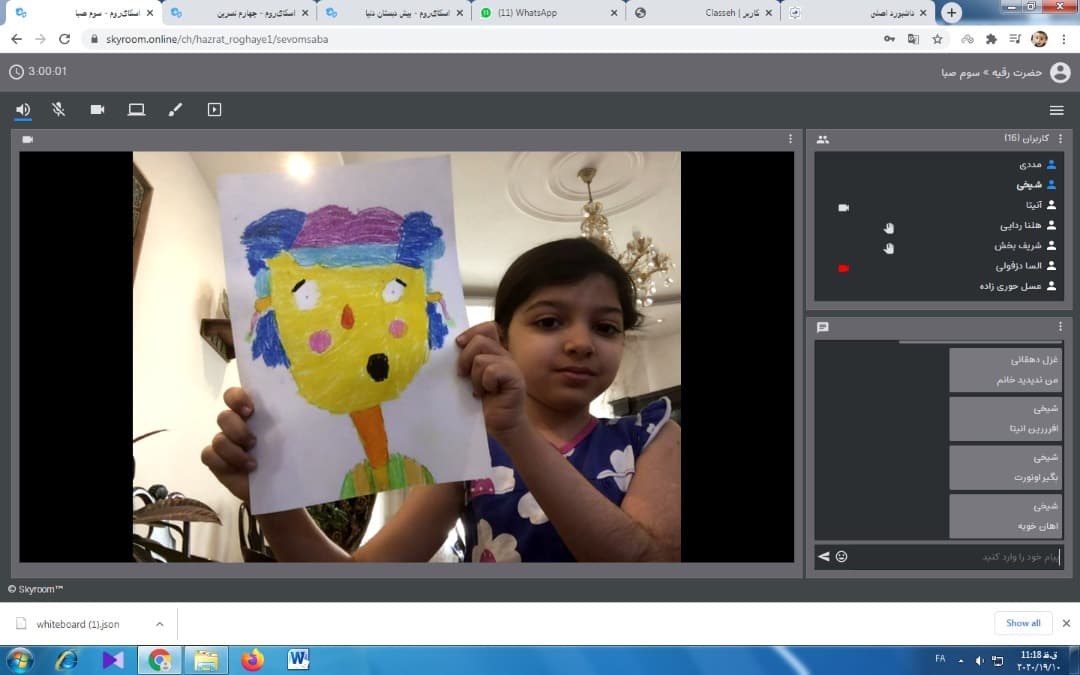This screenshot has height=675, width=1080.
Task: Open the hamburger menu in Skyroom
Action: coord(1056,110)
